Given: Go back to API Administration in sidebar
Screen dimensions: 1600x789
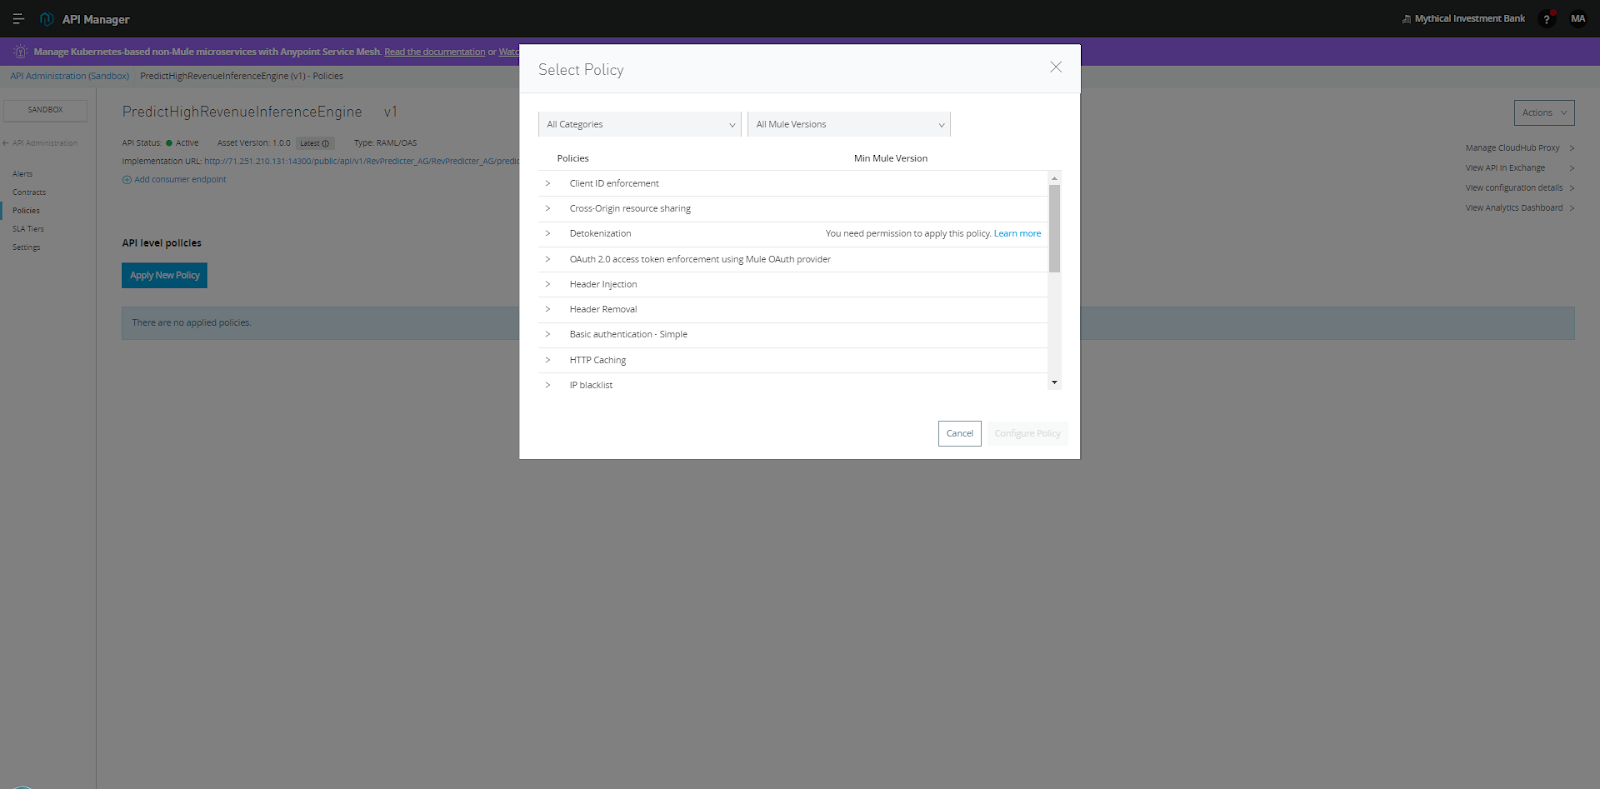Looking at the screenshot, I should [40, 143].
